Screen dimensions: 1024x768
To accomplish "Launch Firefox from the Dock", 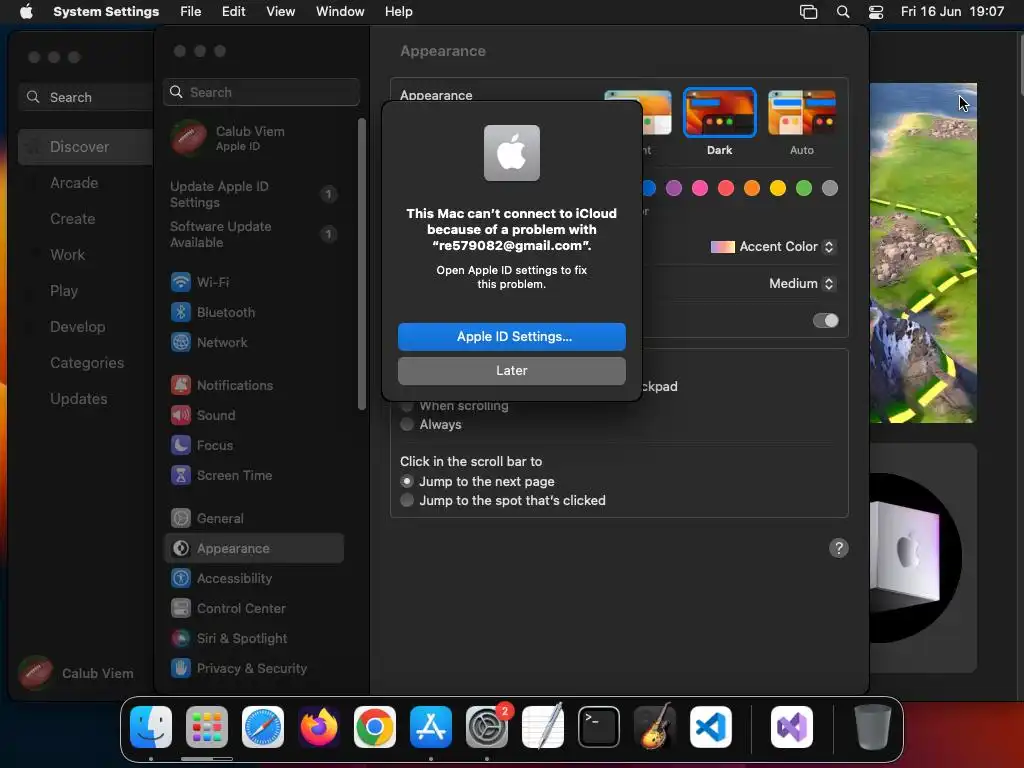I will tap(319, 727).
